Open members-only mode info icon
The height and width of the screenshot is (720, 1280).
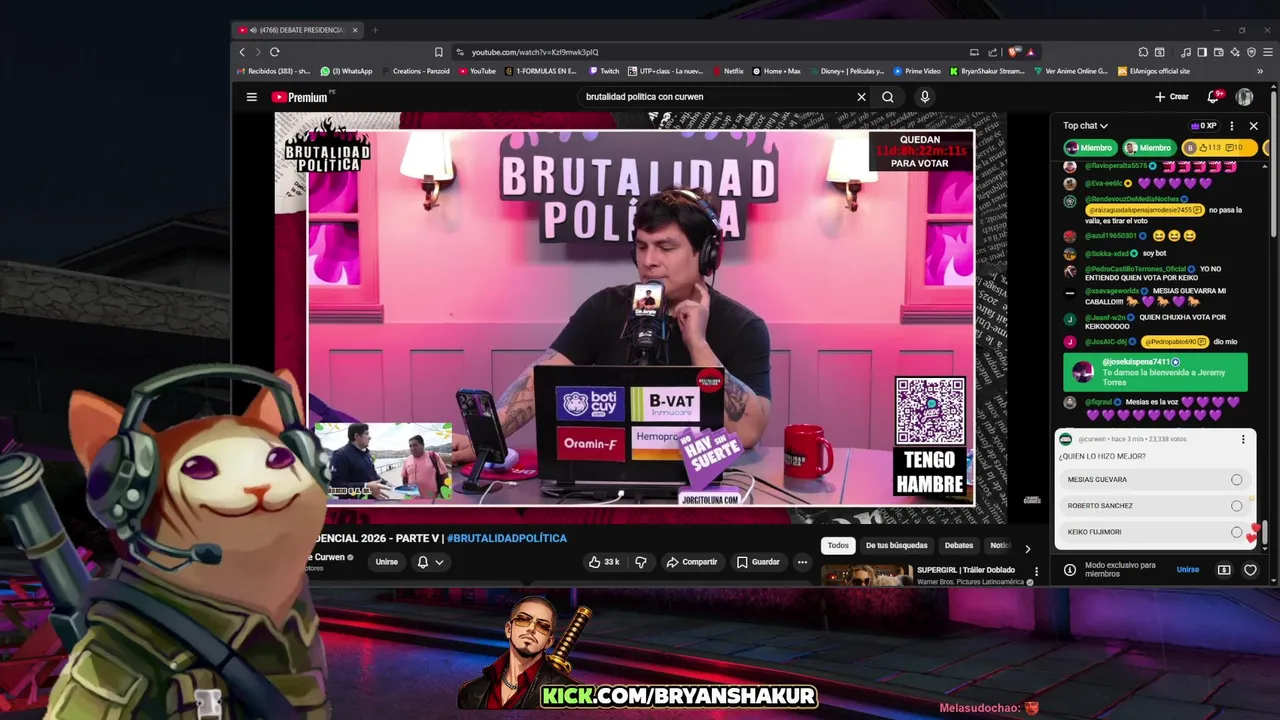1069,570
